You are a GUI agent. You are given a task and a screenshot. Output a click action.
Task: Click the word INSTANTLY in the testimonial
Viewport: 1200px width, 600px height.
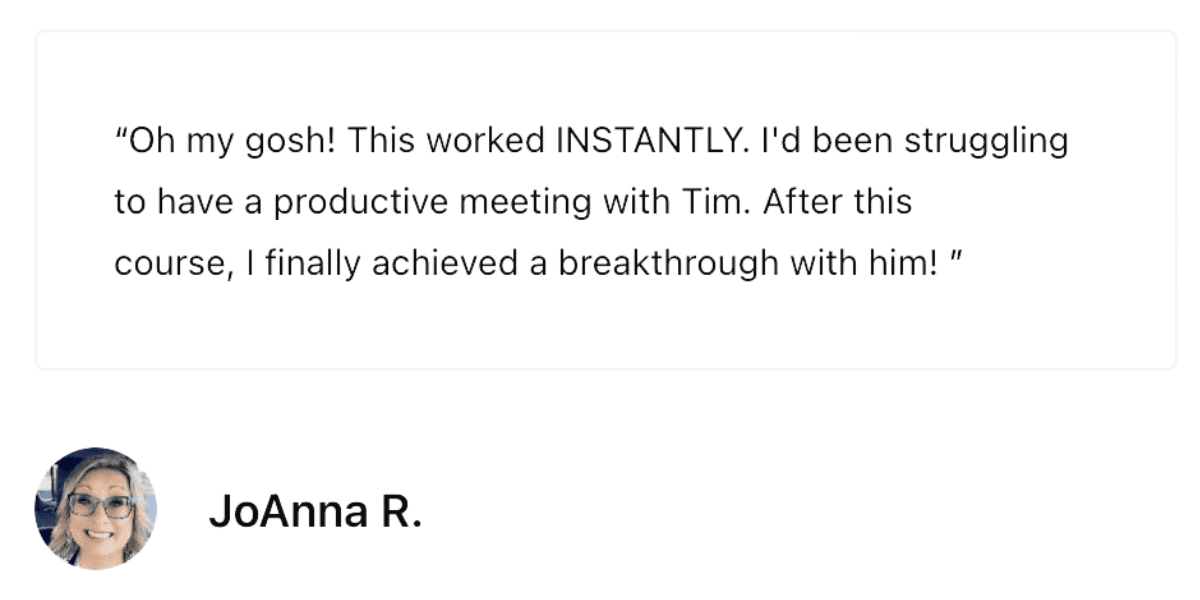tap(651, 142)
